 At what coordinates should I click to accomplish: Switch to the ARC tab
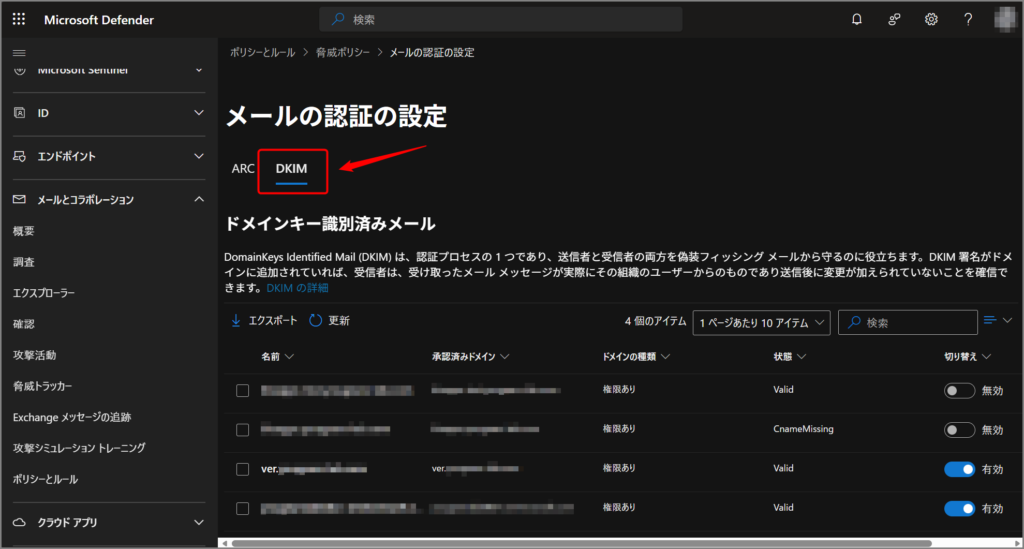(x=243, y=169)
